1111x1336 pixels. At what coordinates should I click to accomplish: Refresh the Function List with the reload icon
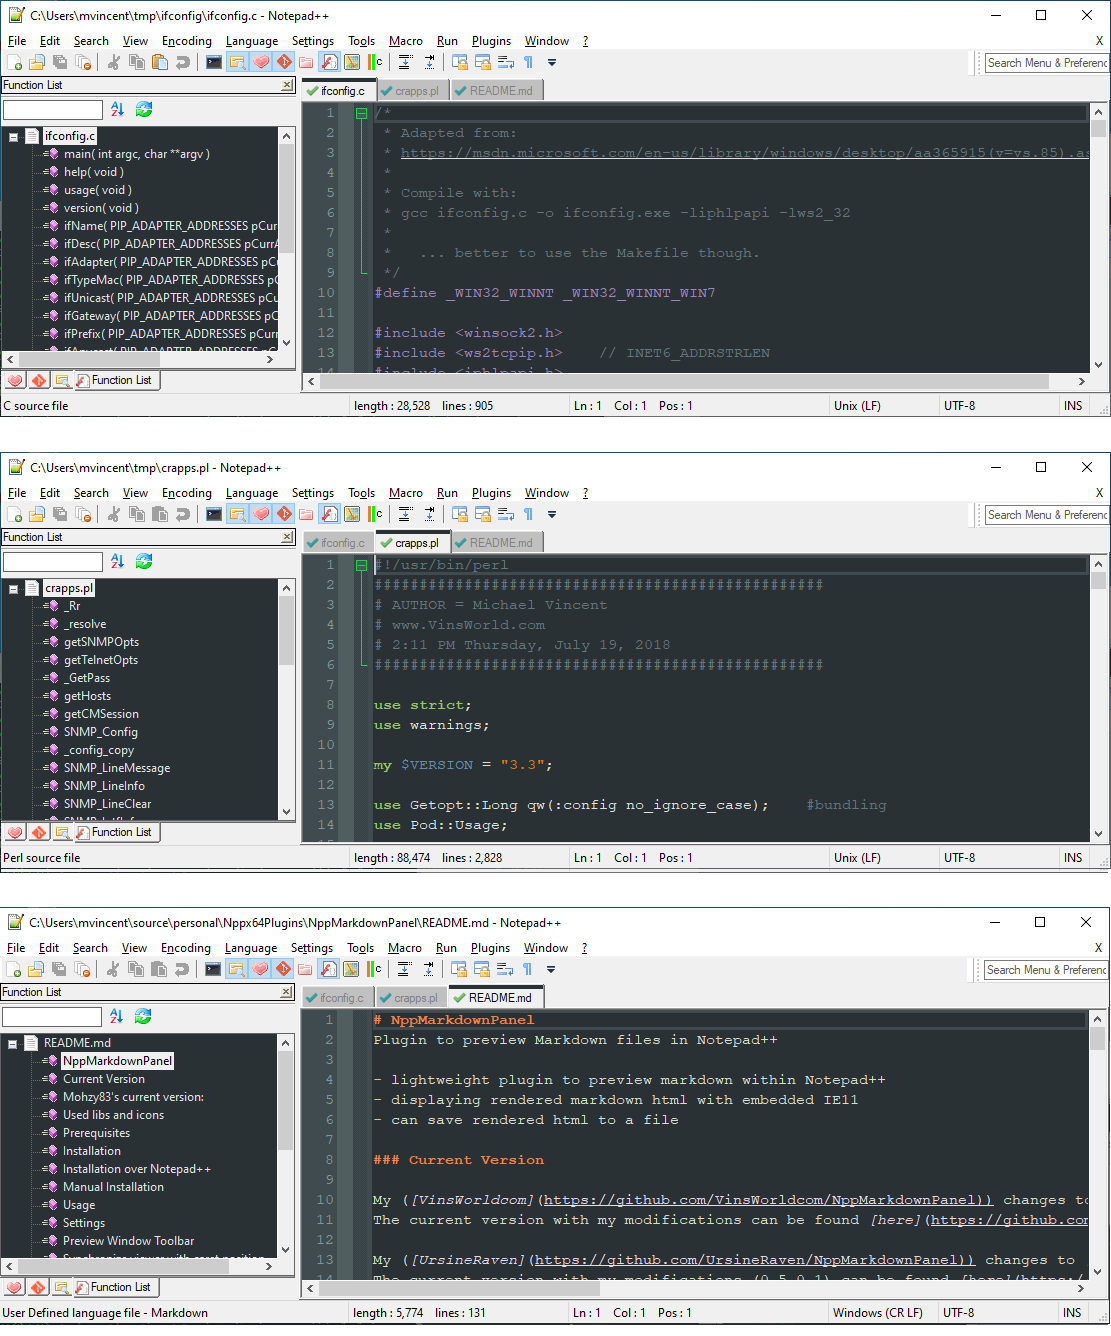[143, 109]
